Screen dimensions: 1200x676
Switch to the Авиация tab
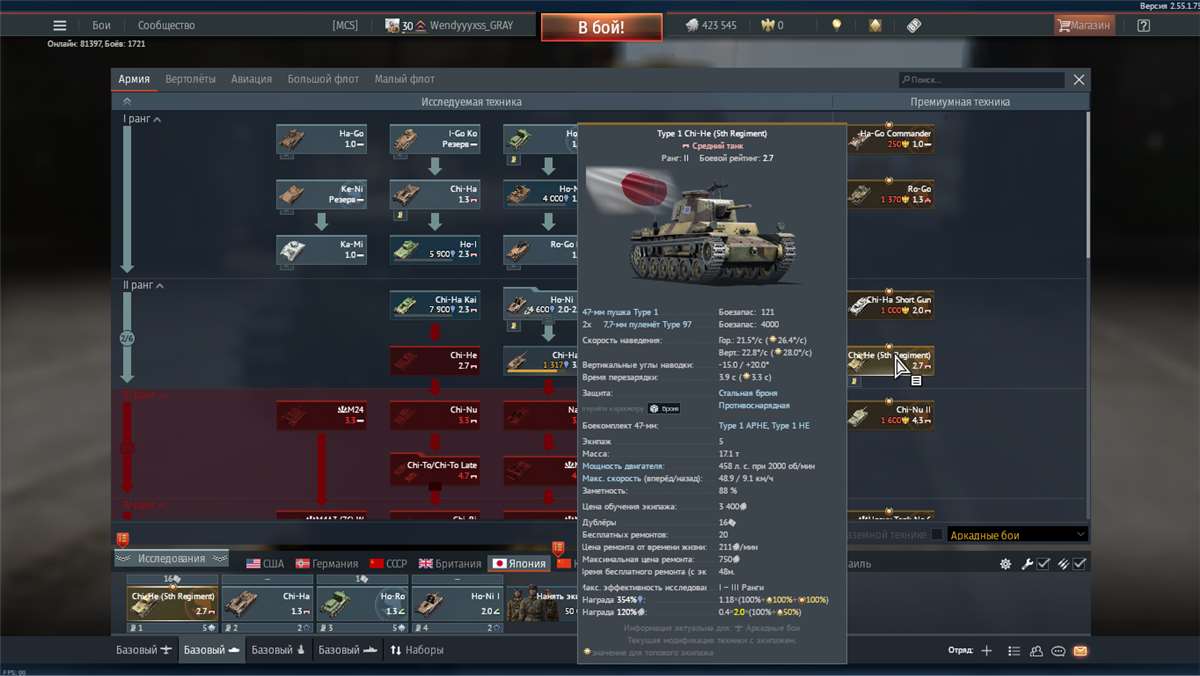251,79
